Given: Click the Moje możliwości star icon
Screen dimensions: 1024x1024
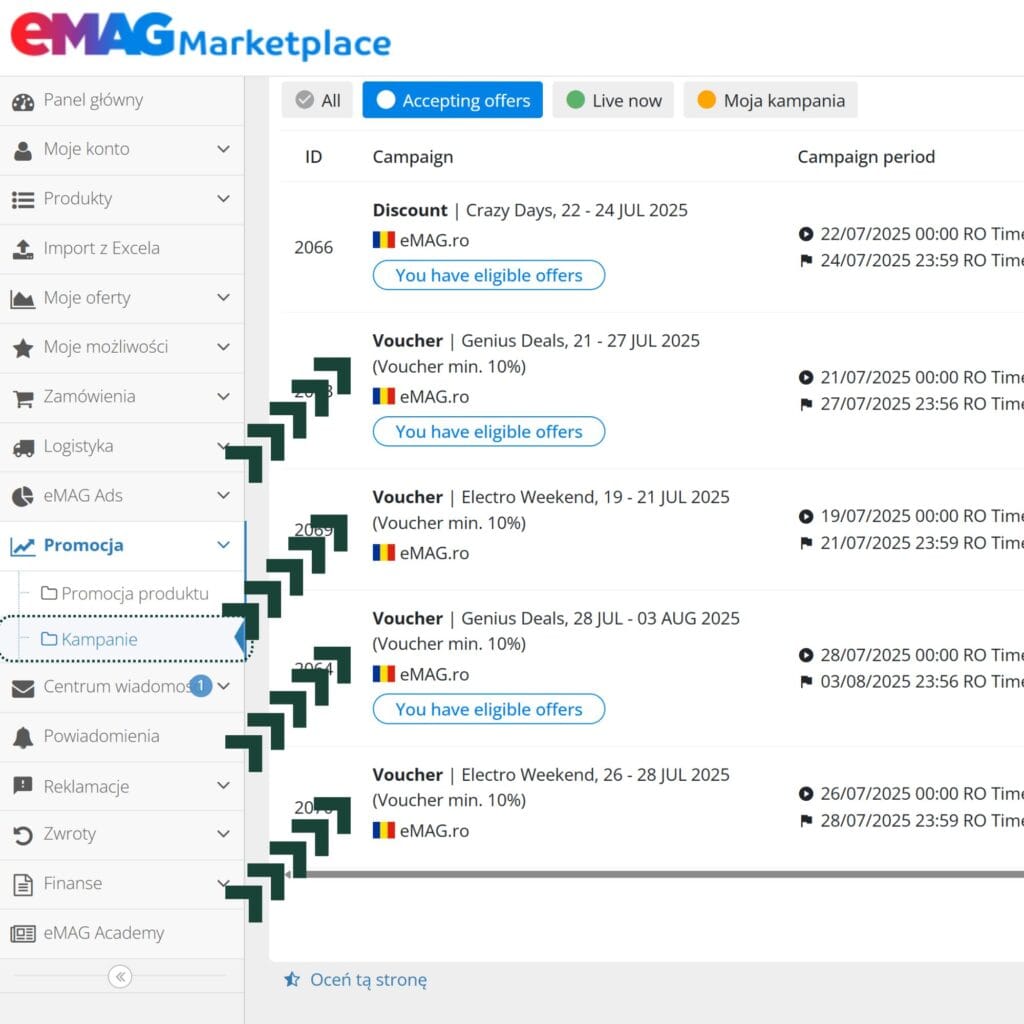Looking at the screenshot, I should coord(23,348).
